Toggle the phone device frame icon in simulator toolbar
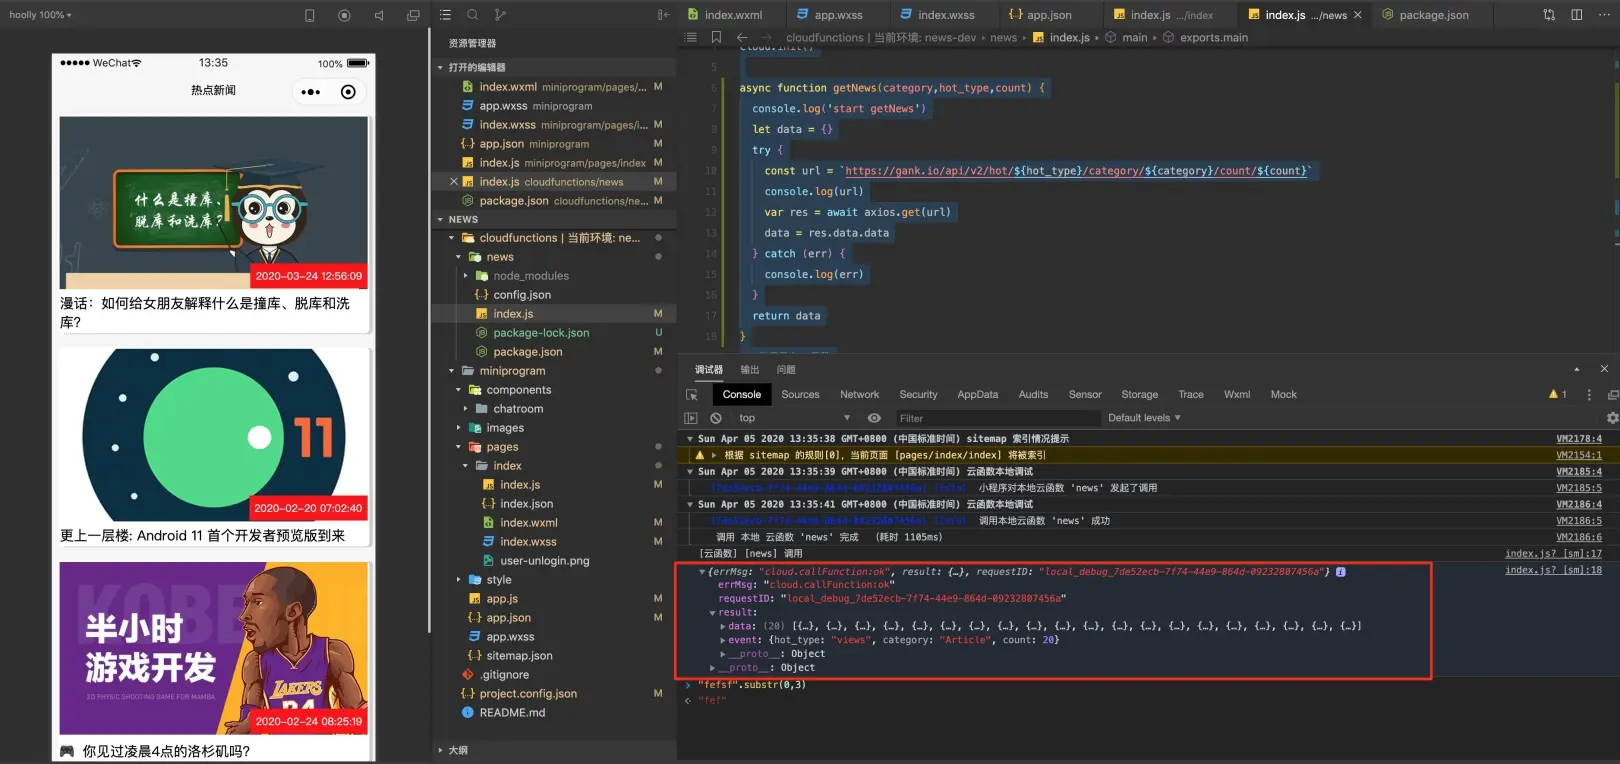Image resolution: width=1620 pixels, height=764 pixels. point(310,15)
